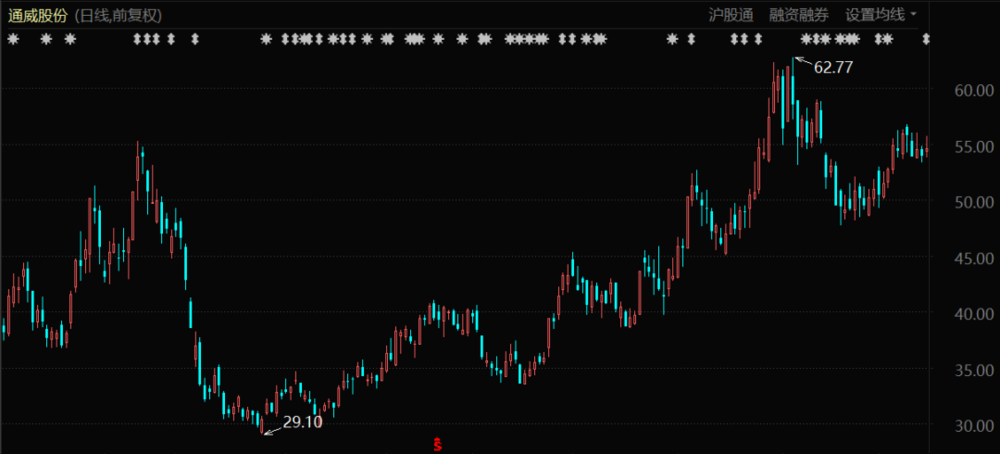
Task: Click the 29.10 lowest price label
Action: [x=303, y=422]
